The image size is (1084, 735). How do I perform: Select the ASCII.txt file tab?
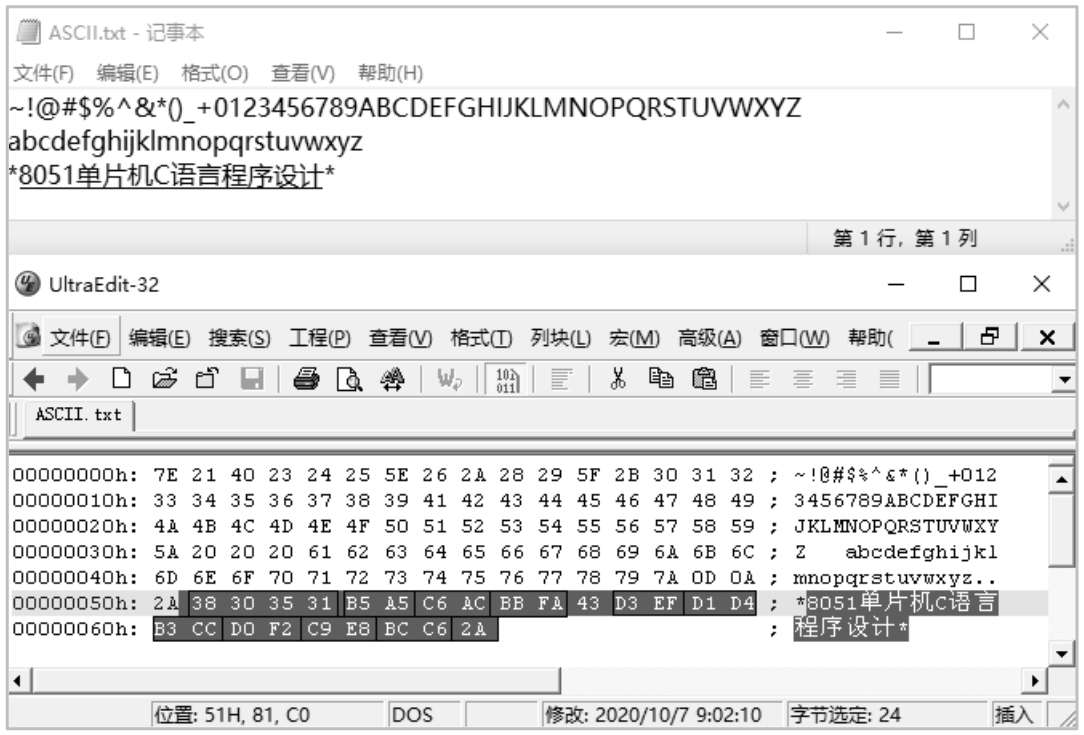[x=78, y=415]
